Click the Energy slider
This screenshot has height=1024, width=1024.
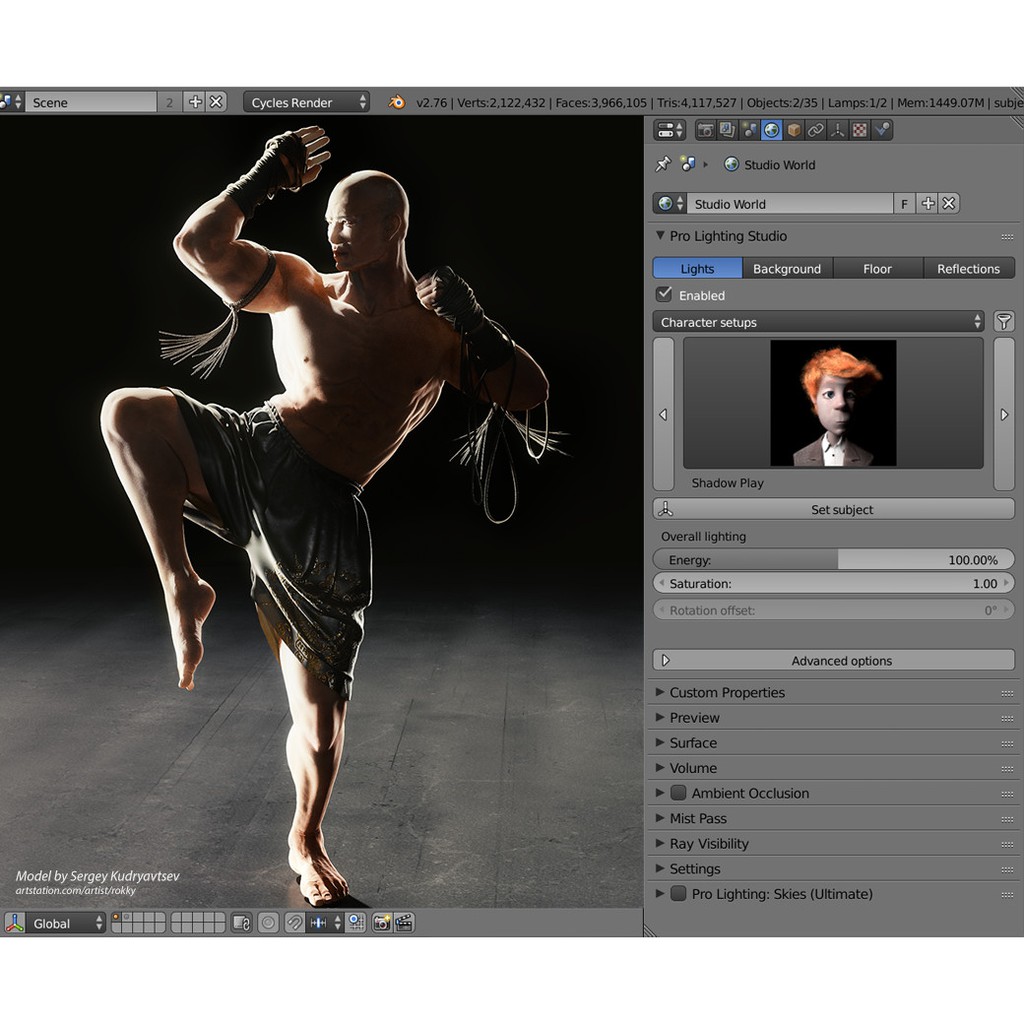[x=833, y=560]
